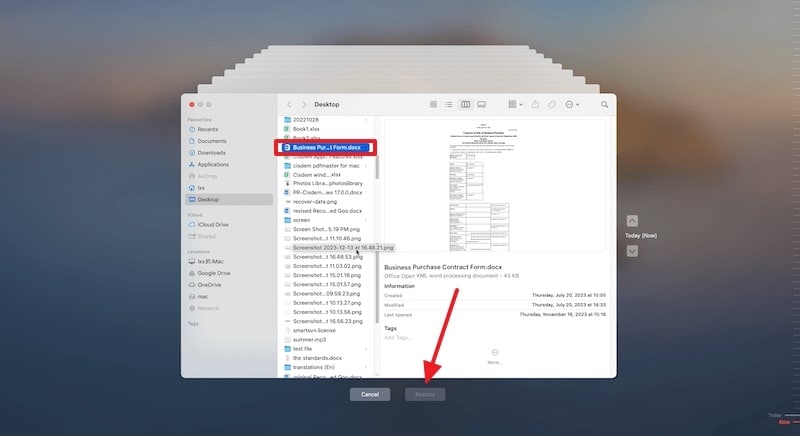
Task: Select column view in toolbar
Action: point(465,105)
